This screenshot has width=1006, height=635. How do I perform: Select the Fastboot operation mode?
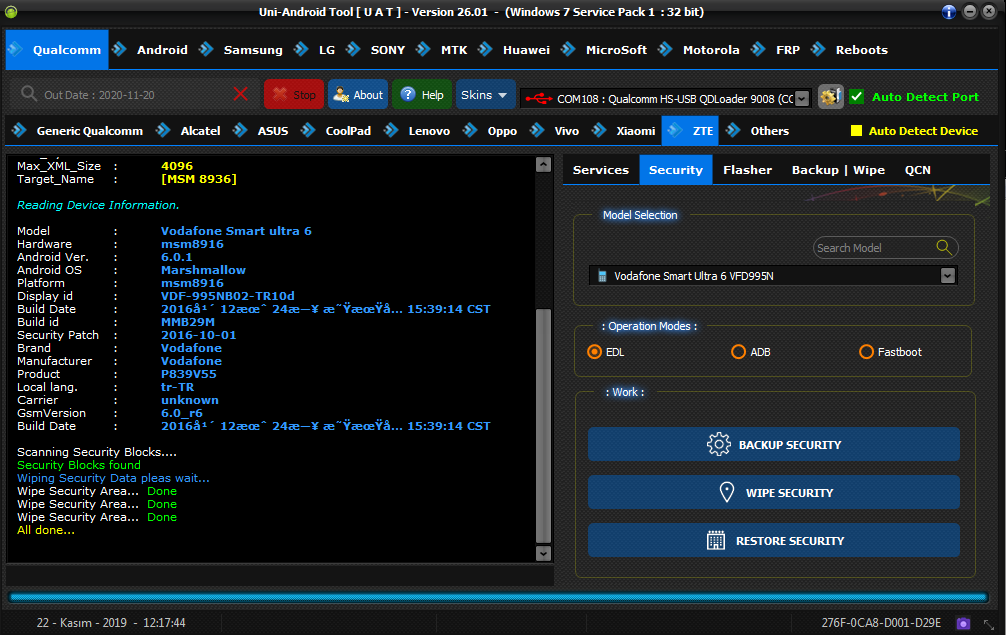(866, 352)
